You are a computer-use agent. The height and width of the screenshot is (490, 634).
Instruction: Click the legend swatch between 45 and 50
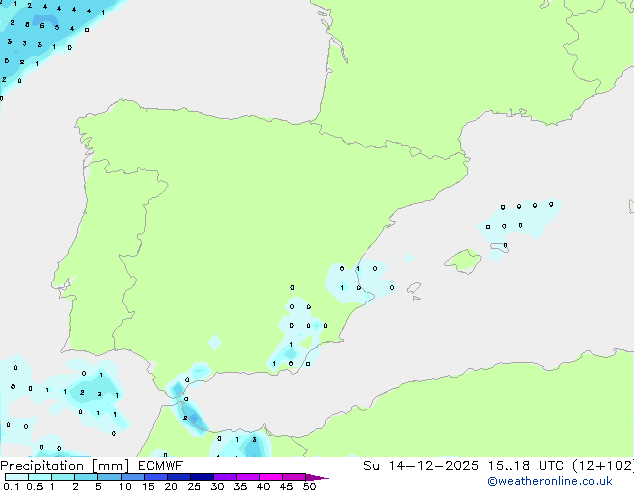click(x=294, y=477)
